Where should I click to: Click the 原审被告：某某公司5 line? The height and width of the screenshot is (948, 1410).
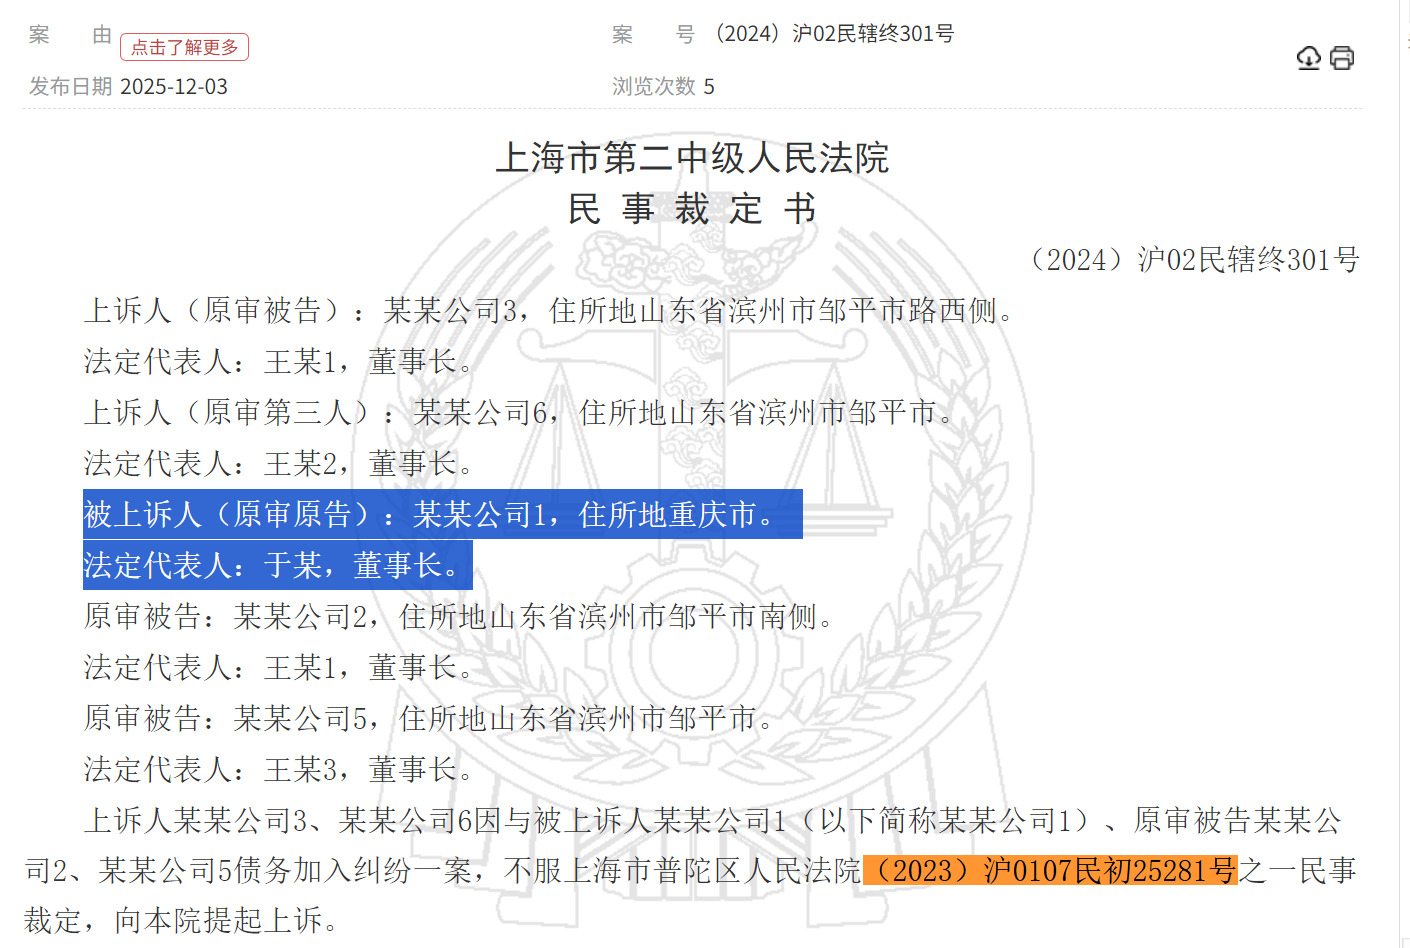(x=430, y=718)
